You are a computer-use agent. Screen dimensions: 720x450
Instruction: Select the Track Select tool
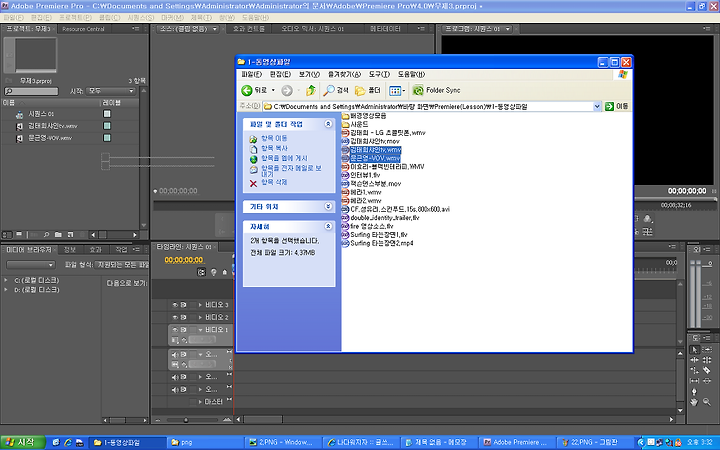707,349
